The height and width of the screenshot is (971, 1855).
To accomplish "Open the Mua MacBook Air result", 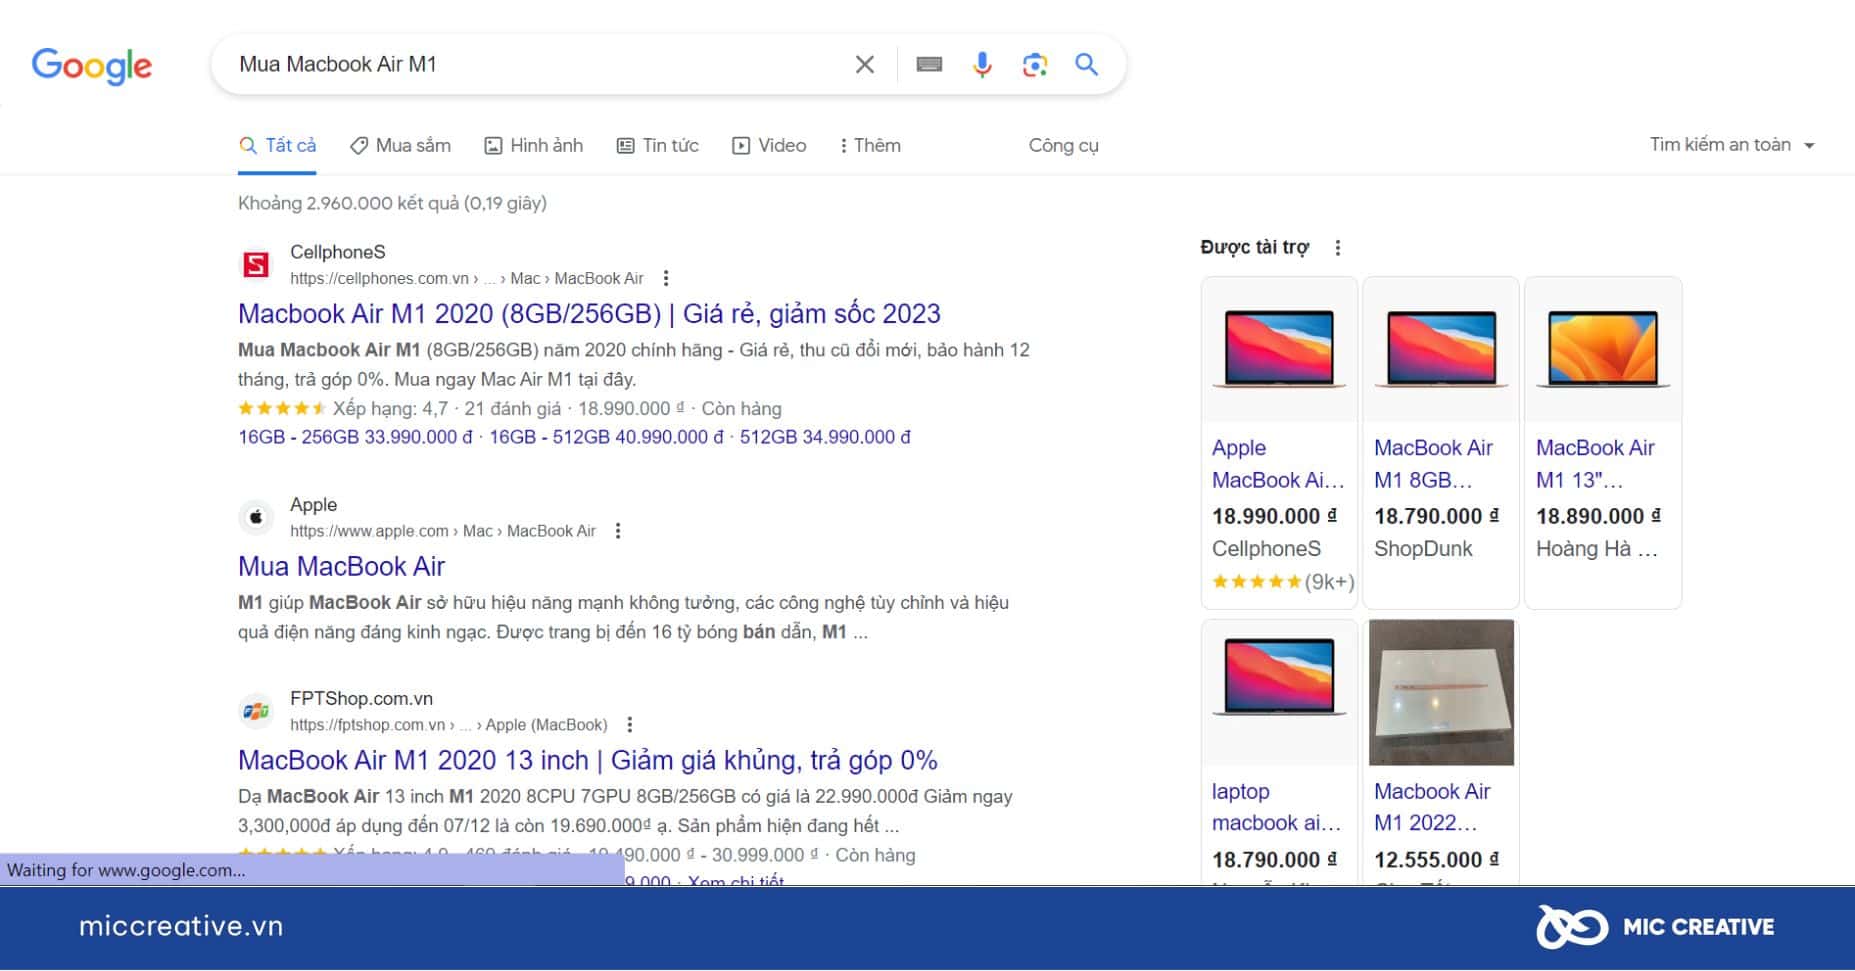I will point(341,567).
